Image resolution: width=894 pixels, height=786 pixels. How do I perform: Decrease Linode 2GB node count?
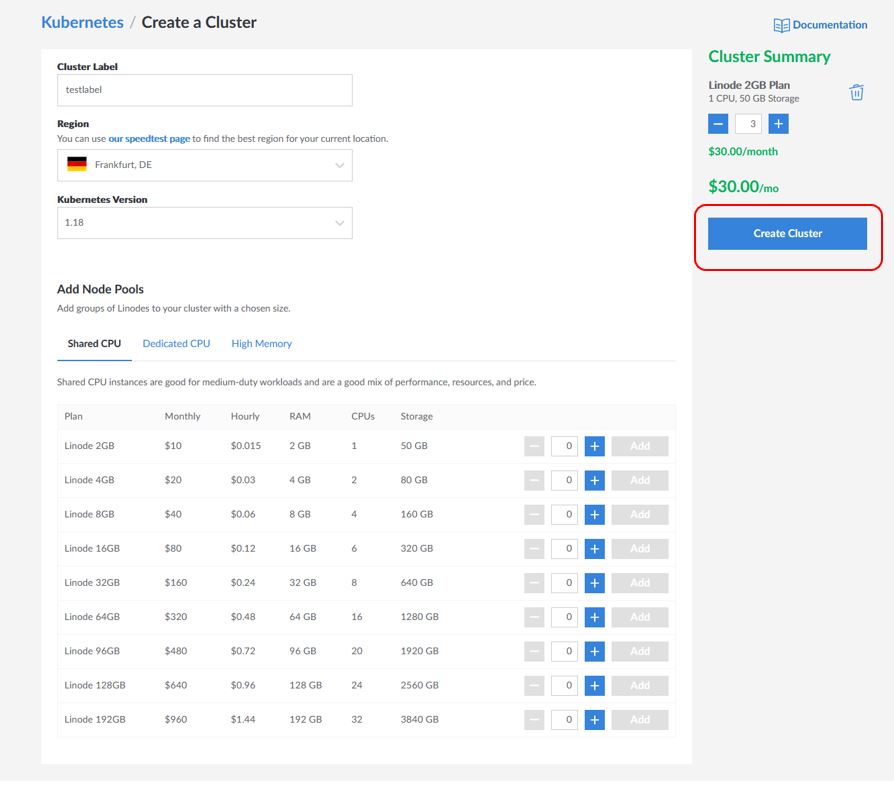point(534,446)
